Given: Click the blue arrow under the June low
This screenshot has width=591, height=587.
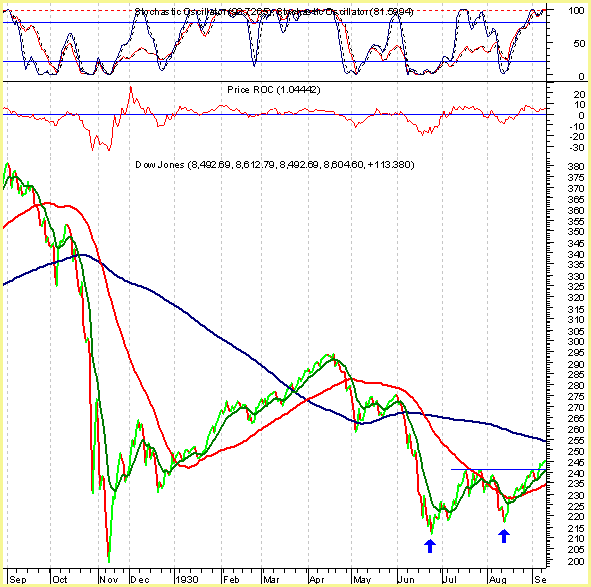Looking at the screenshot, I should [430, 546].
